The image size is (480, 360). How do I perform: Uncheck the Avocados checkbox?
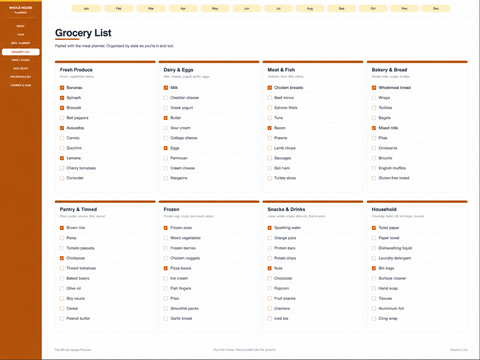tap(62, 128)
